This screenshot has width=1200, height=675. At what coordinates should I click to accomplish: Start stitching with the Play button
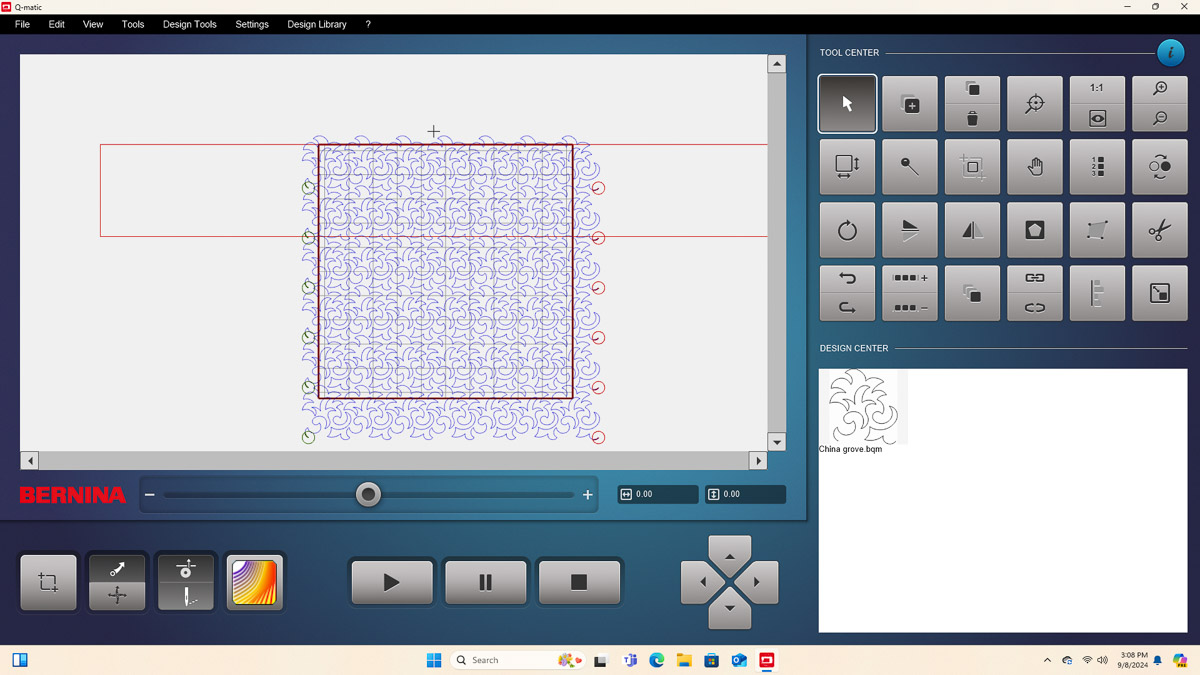[x=392, y=582]
